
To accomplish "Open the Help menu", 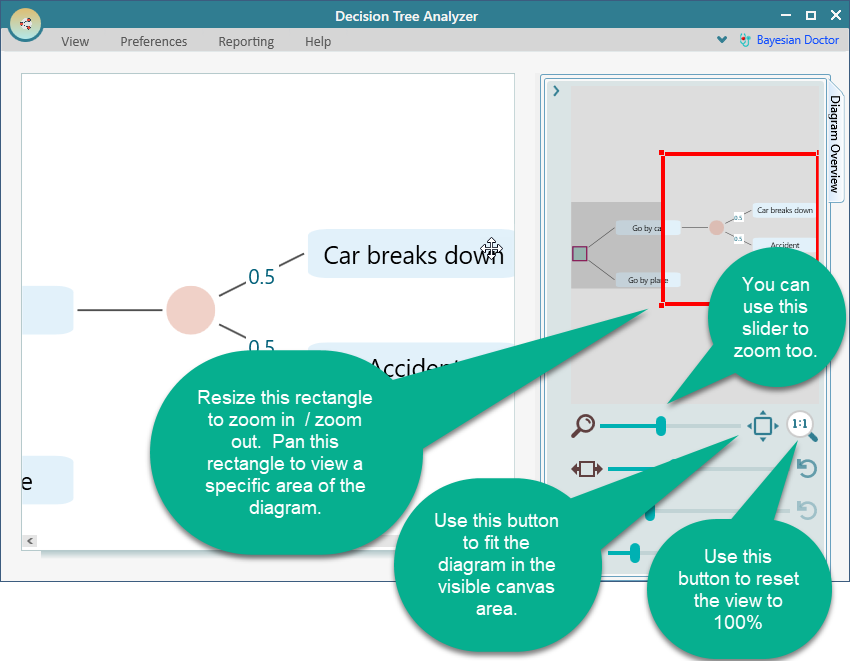I will pos(318,42).
